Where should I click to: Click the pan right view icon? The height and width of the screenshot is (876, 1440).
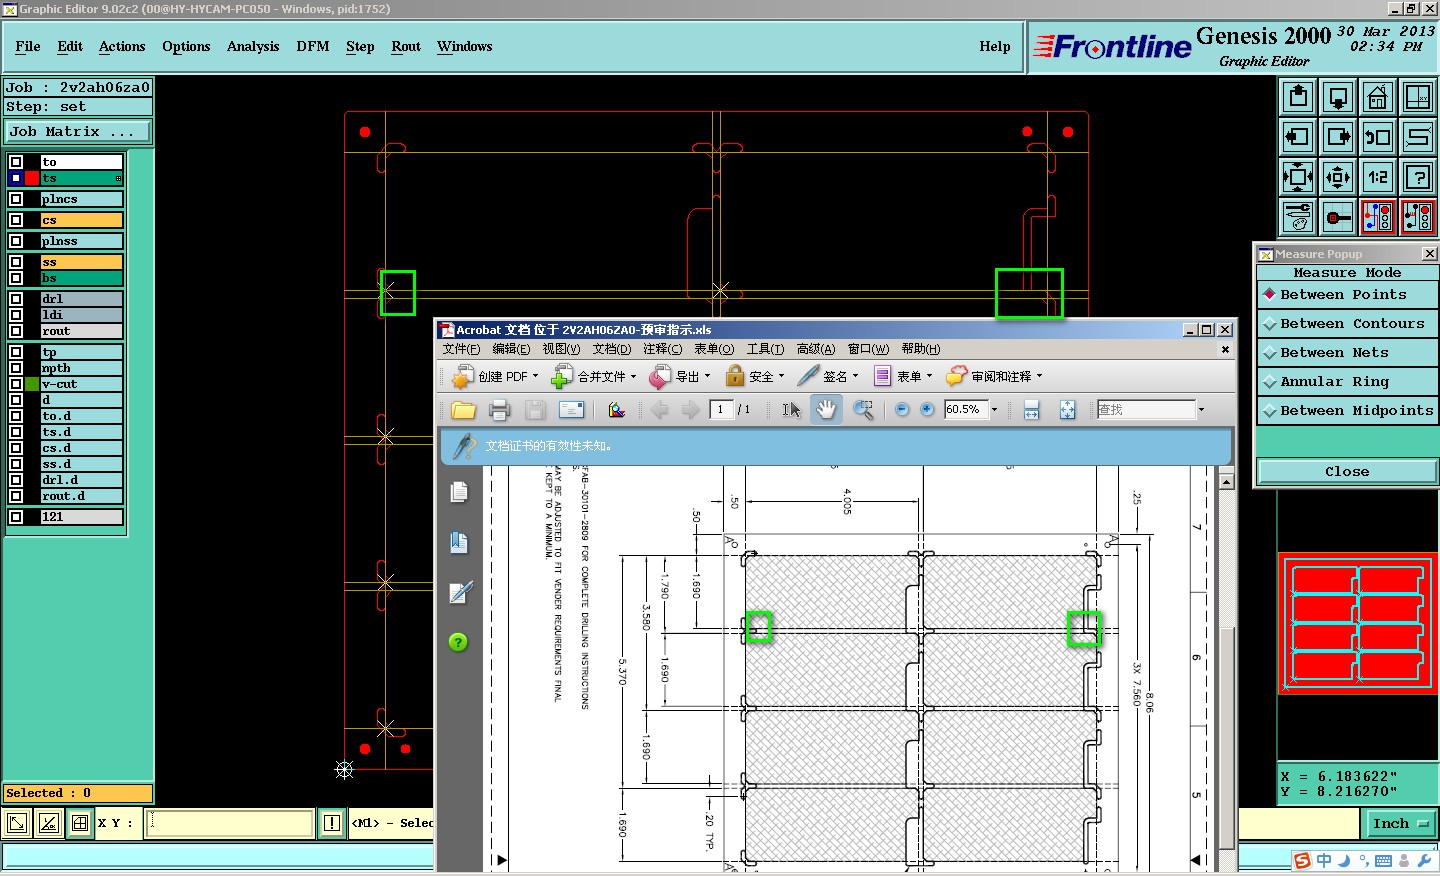point(1338,137)
